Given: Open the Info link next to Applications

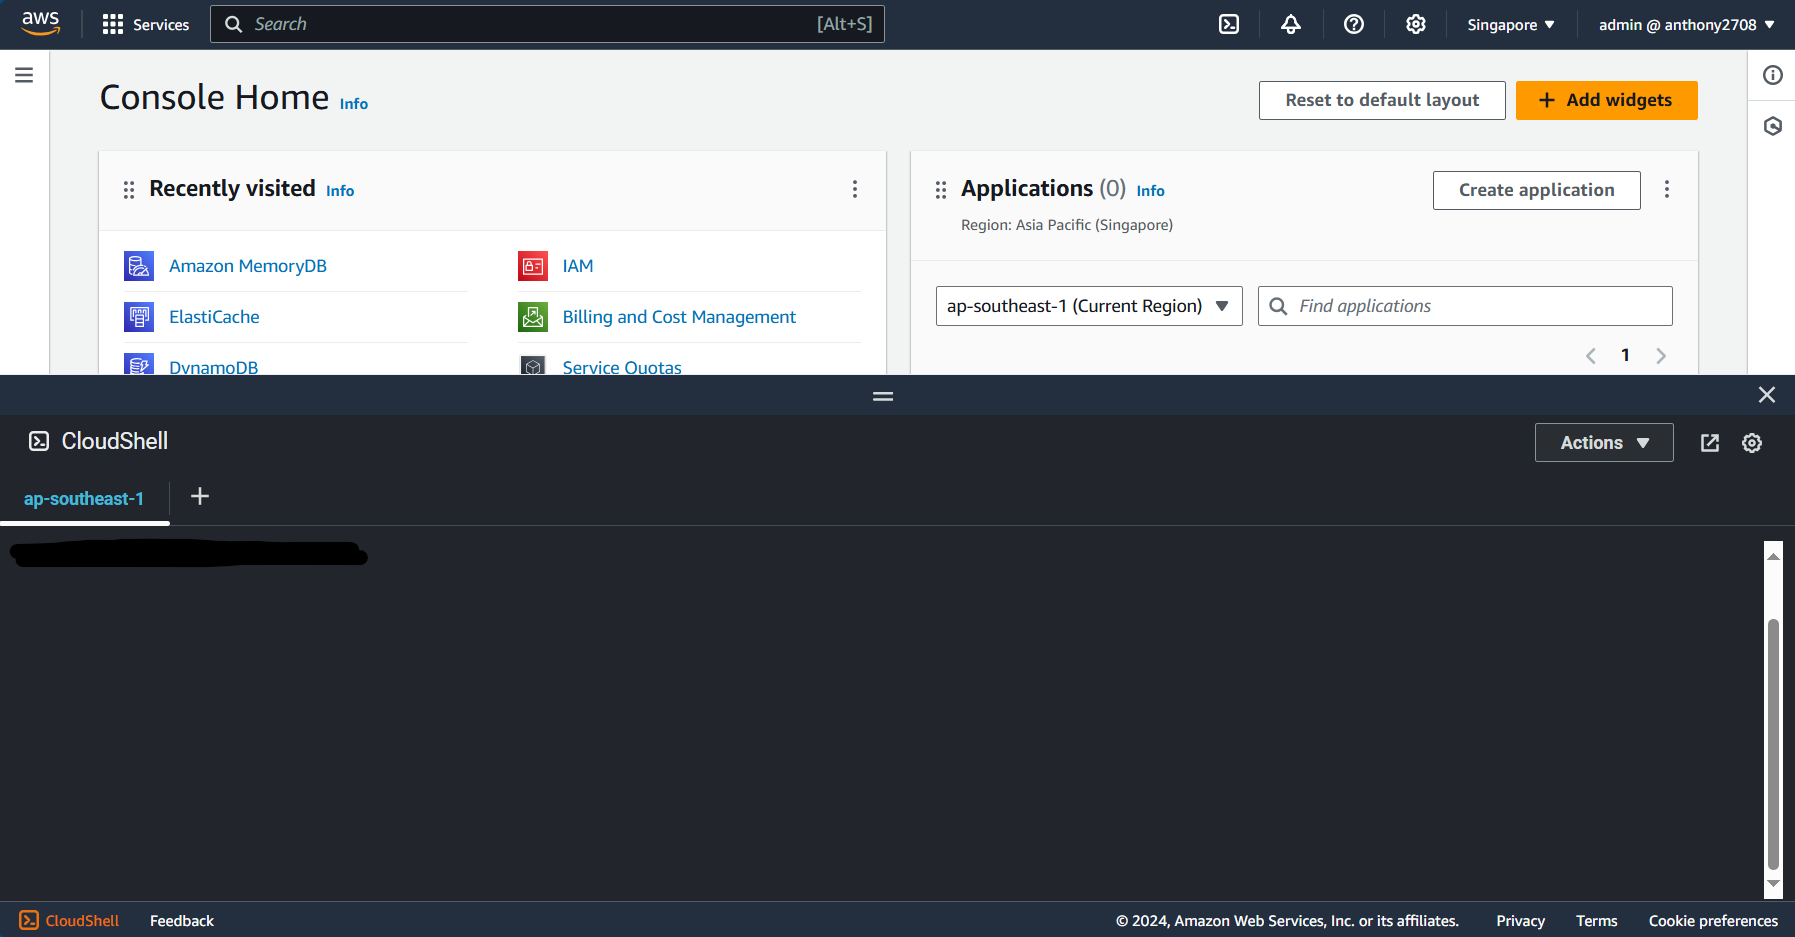Looking at the screenshot, I should (x=1150, y=191).
